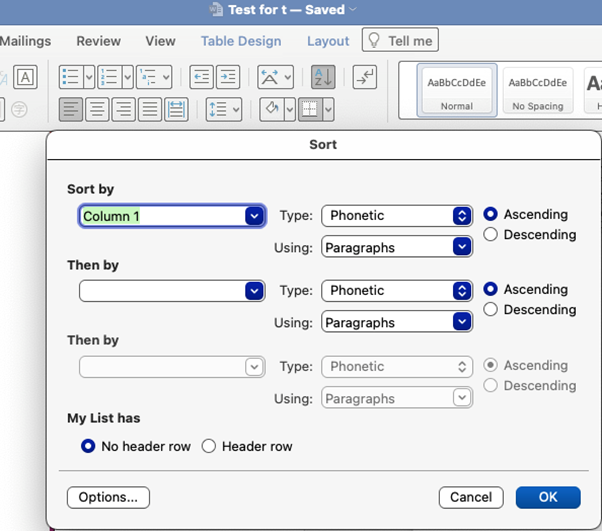Viewport: 602px width, 531px height.
Task: Click the enclosed character circle icon
Action: [x=19, y=109]
